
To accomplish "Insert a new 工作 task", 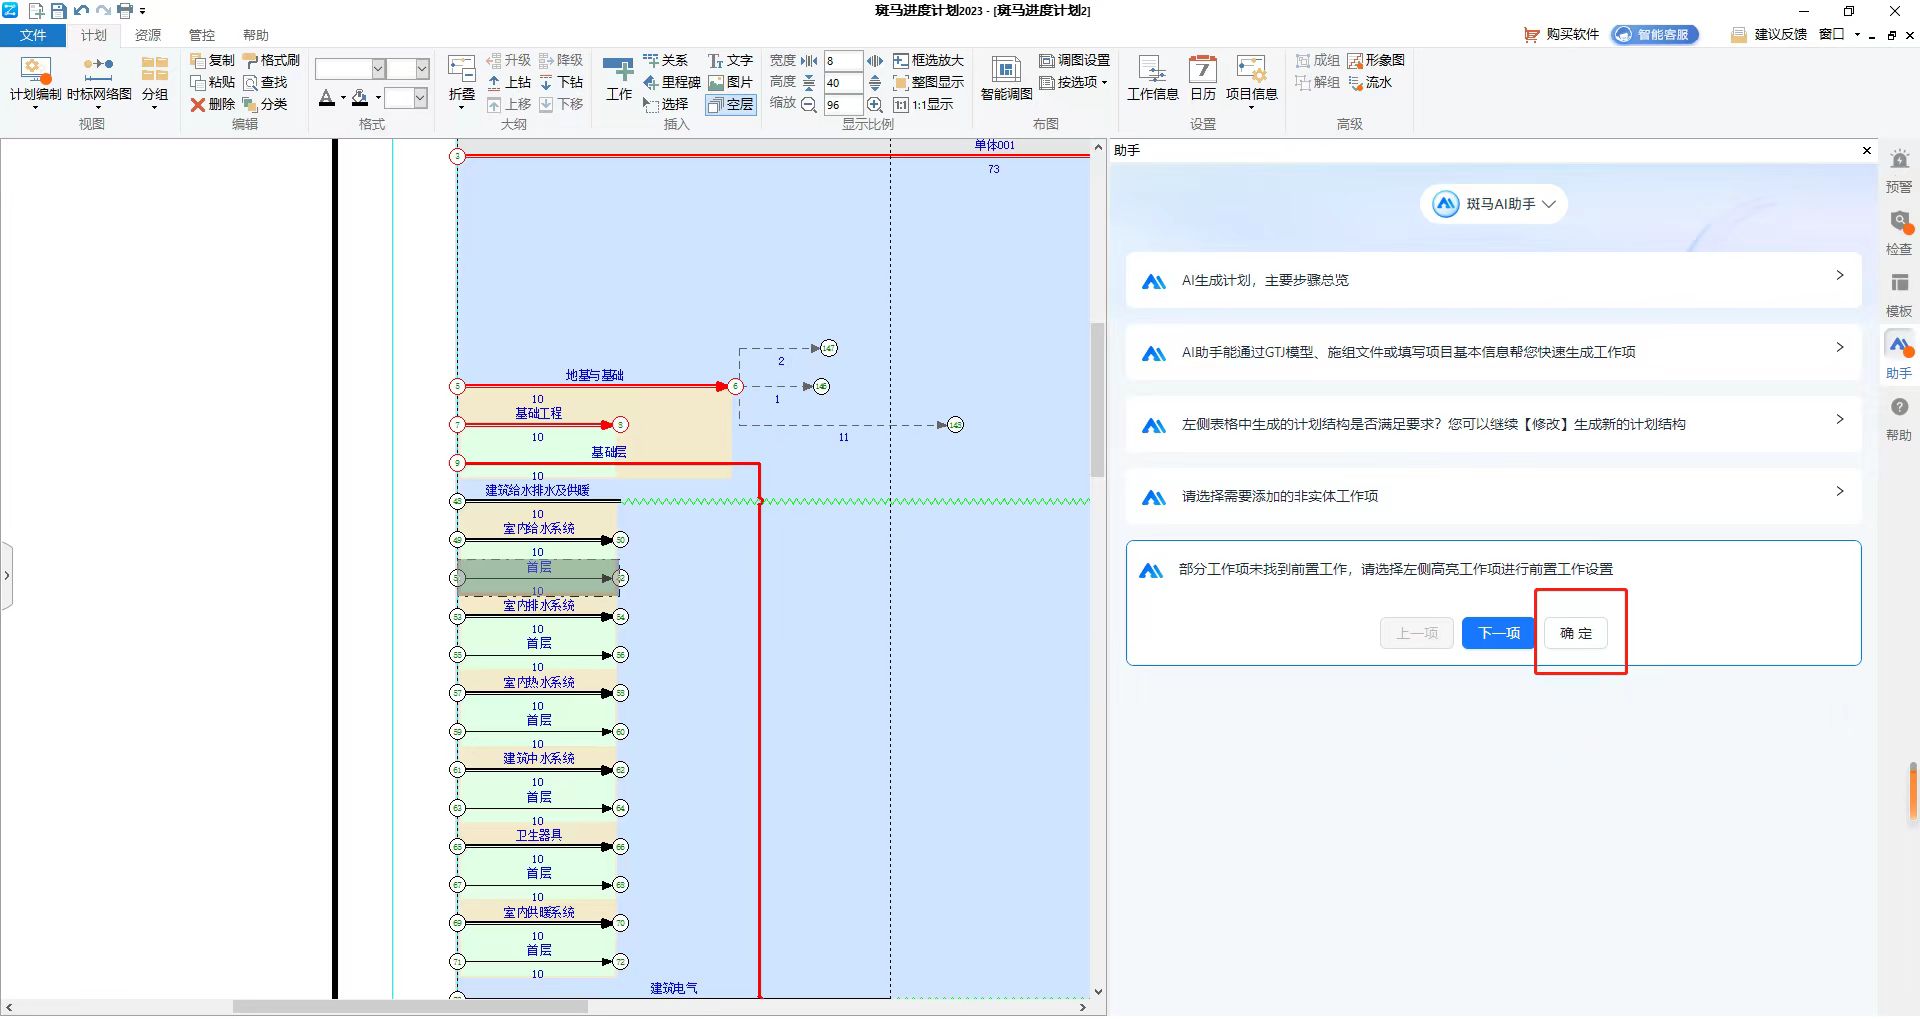I will click(619, 80).
